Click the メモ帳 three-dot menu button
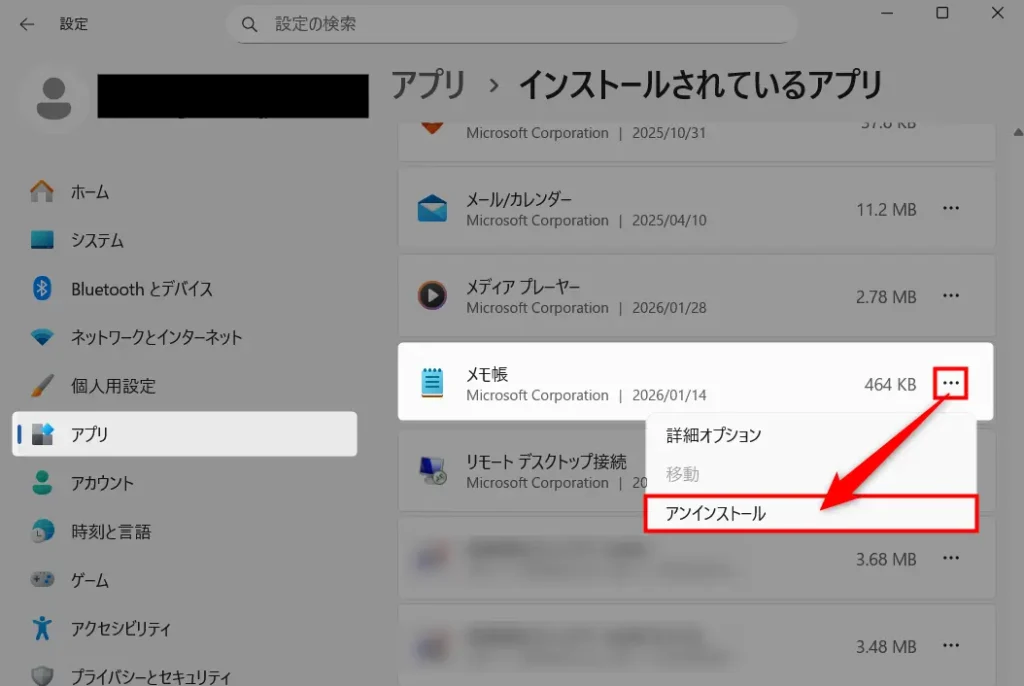The height and width of the screenshot is (686, 1024). coord(951,384)
